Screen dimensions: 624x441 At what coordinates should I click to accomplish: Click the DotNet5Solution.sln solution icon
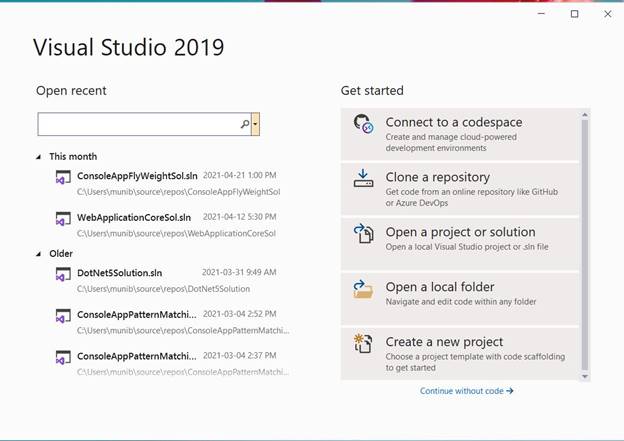tap(63, 274)
